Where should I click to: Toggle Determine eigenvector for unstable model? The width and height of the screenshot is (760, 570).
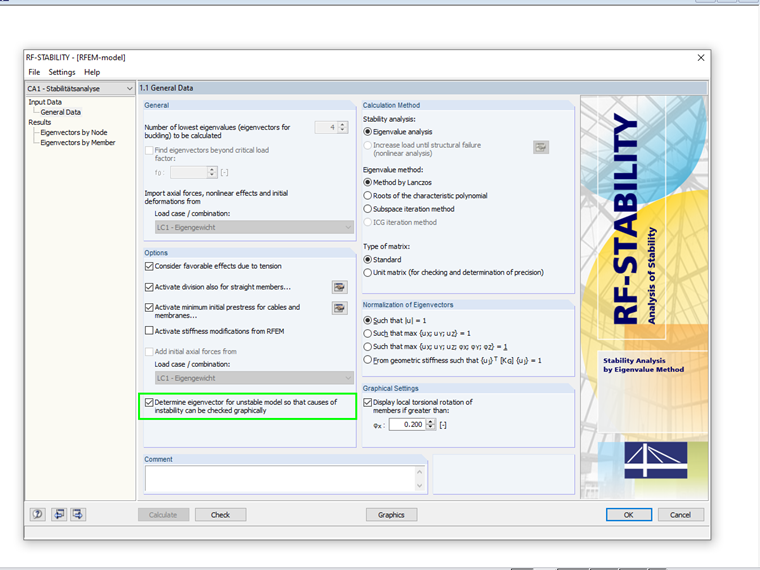tap(149, 402)
